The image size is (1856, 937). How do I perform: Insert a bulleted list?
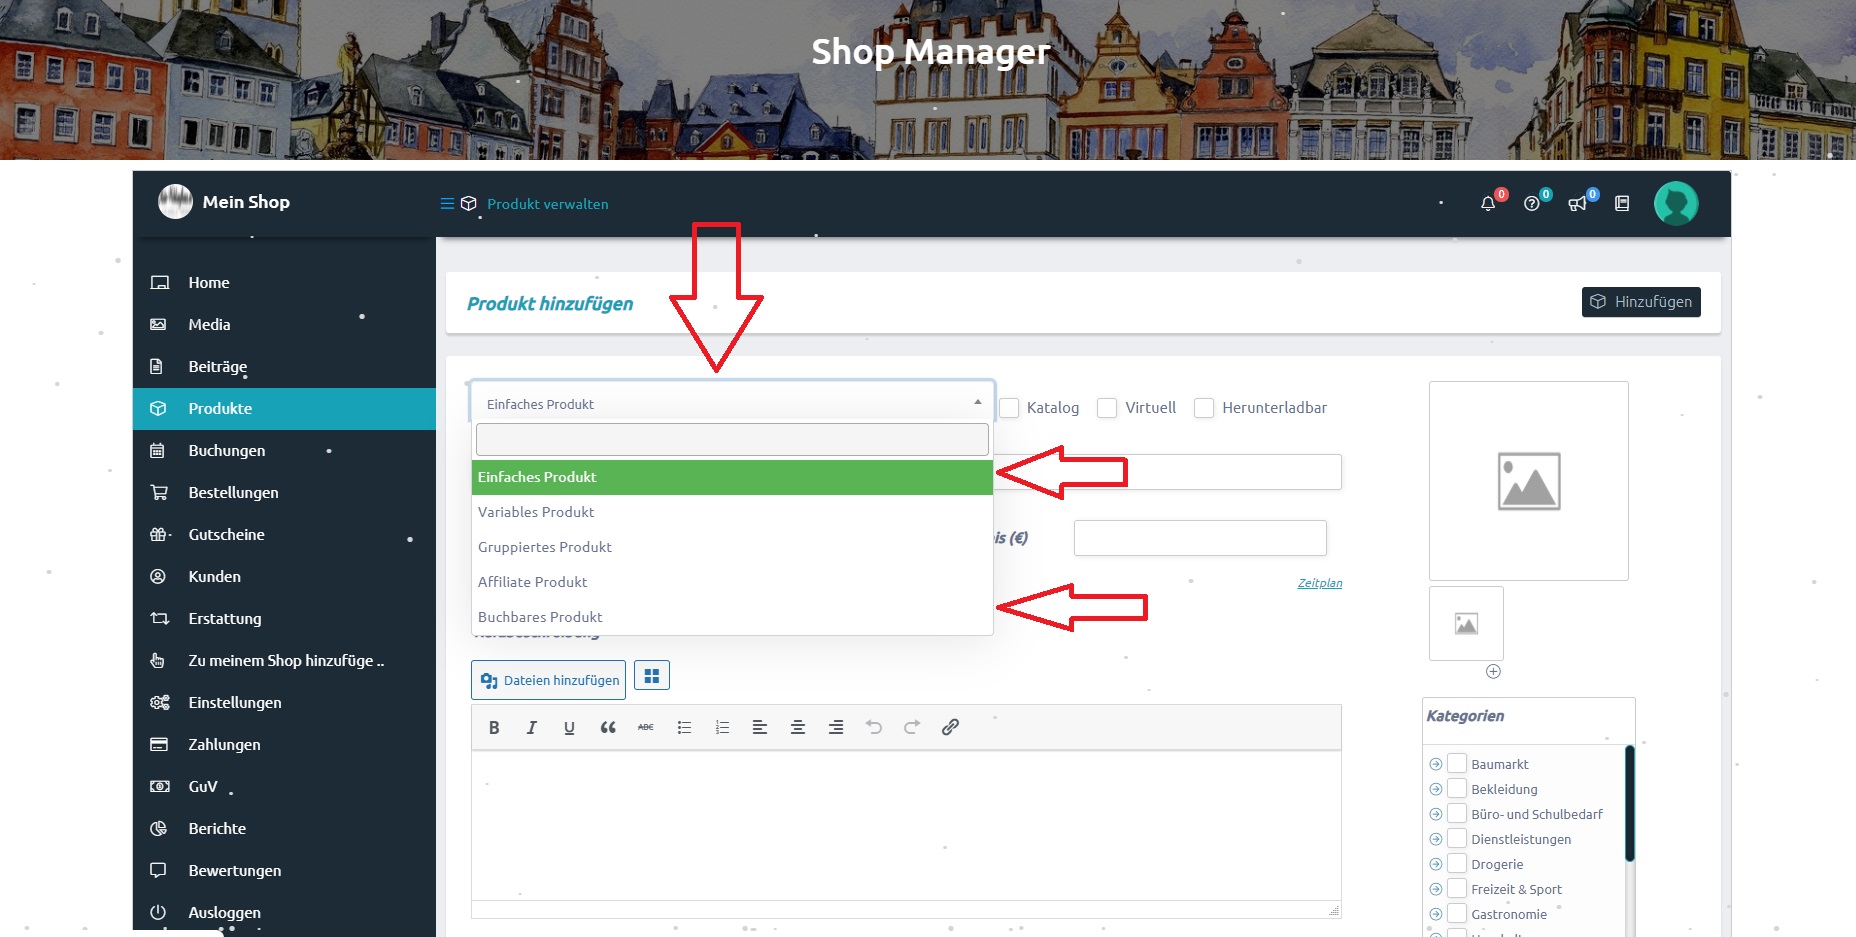pyautogui.click(x=684, y=727)
